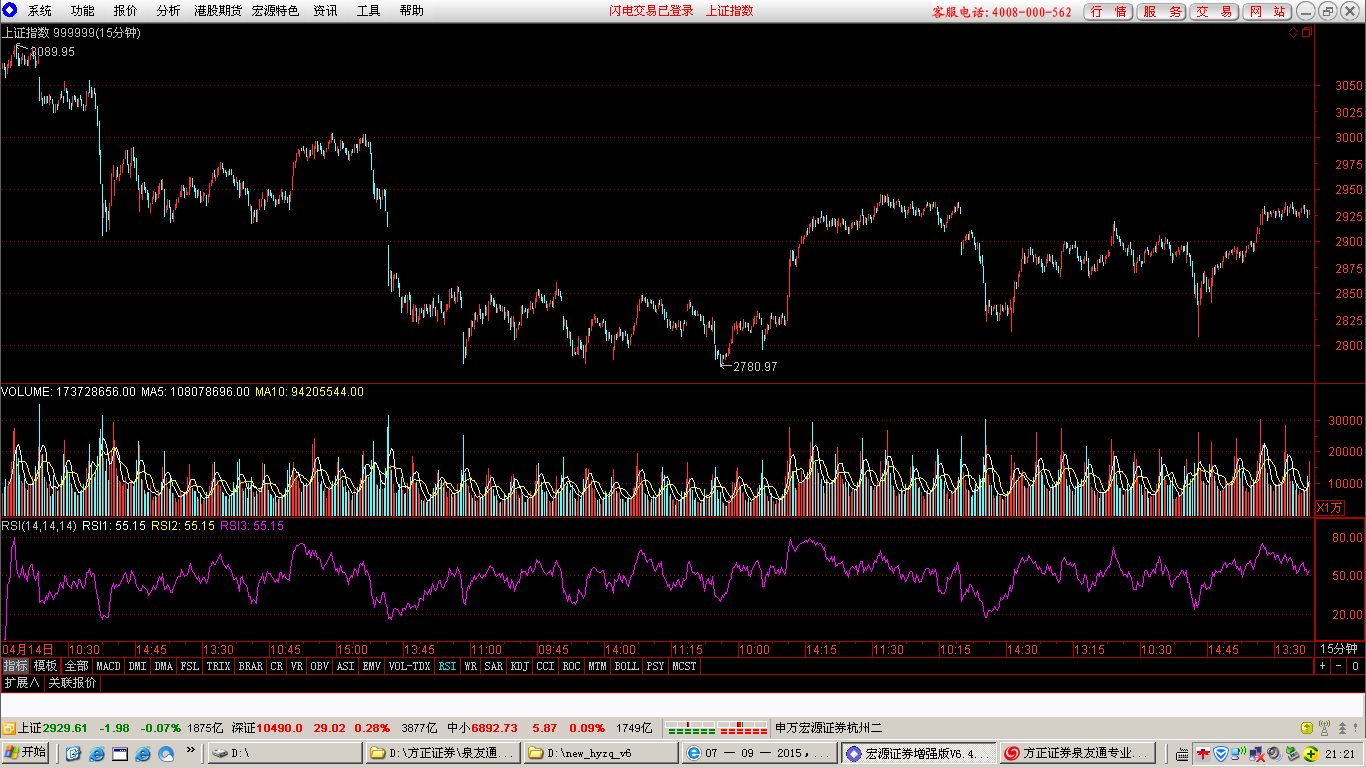This screenshot has height=768, width=1366.
Task: Open the 功能 menu
Action: (82, 11)
